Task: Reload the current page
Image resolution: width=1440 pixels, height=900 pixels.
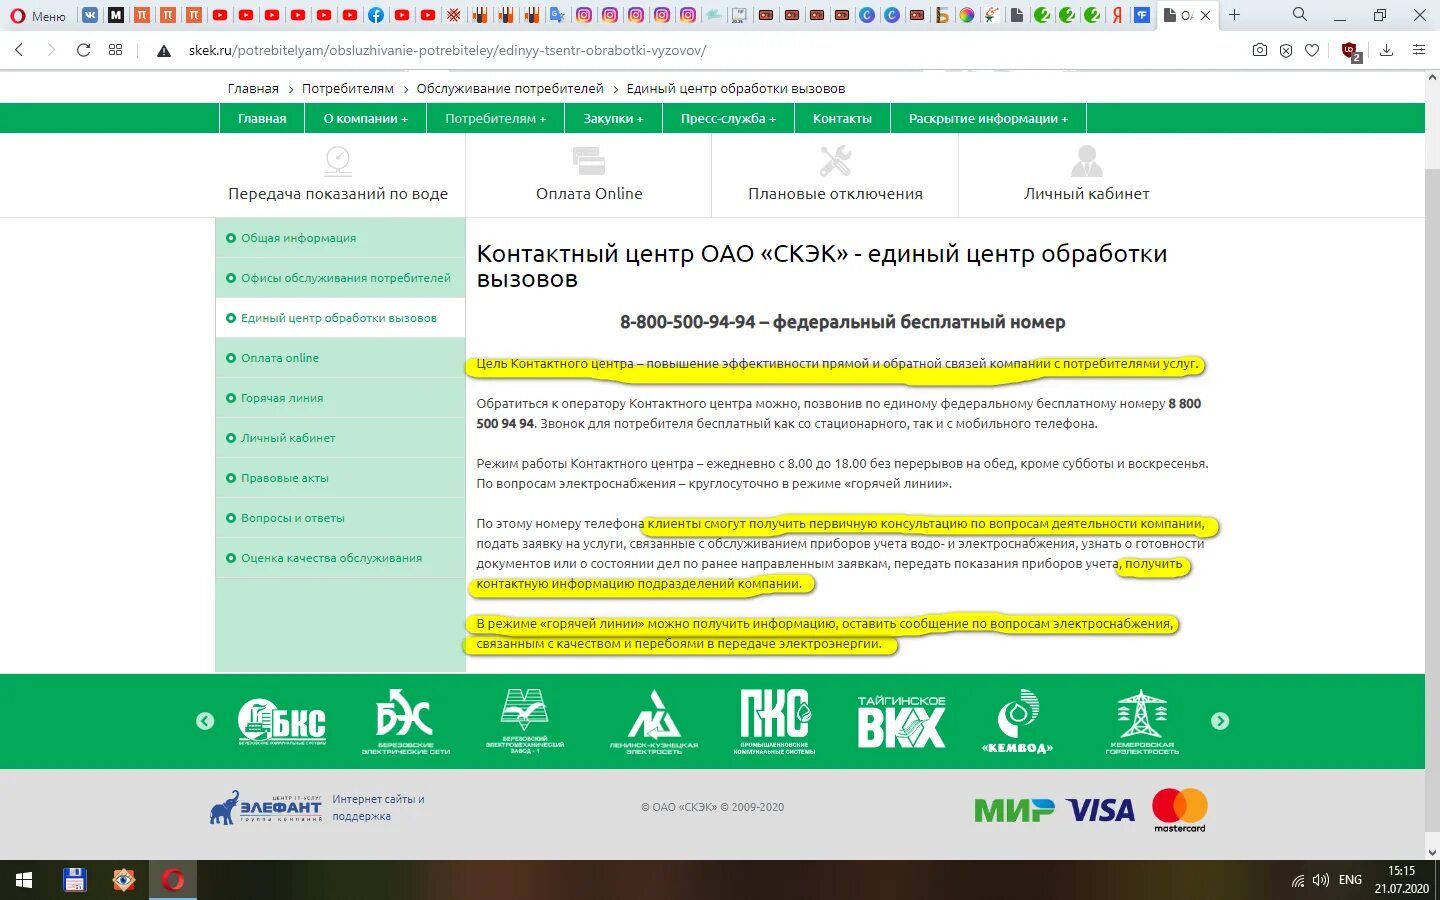Action: click(x=84, y=50)
